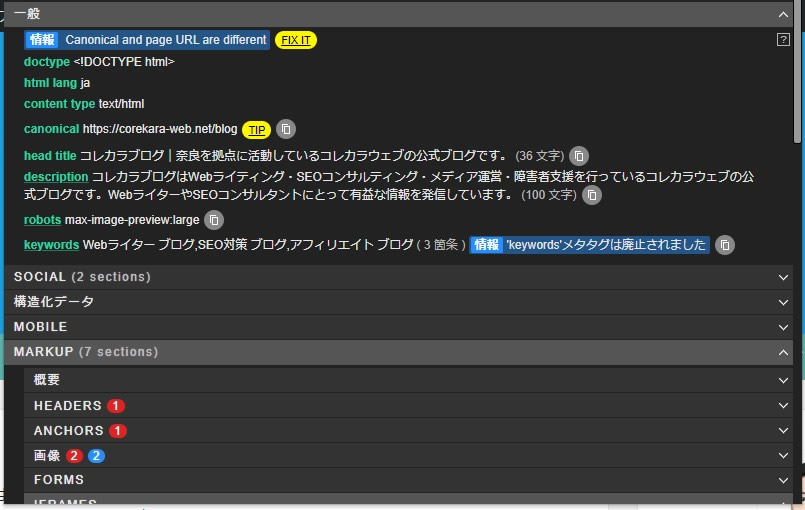Expand the FORMS subsection
This screenshot has height=510, width=805.
[783, 481]
